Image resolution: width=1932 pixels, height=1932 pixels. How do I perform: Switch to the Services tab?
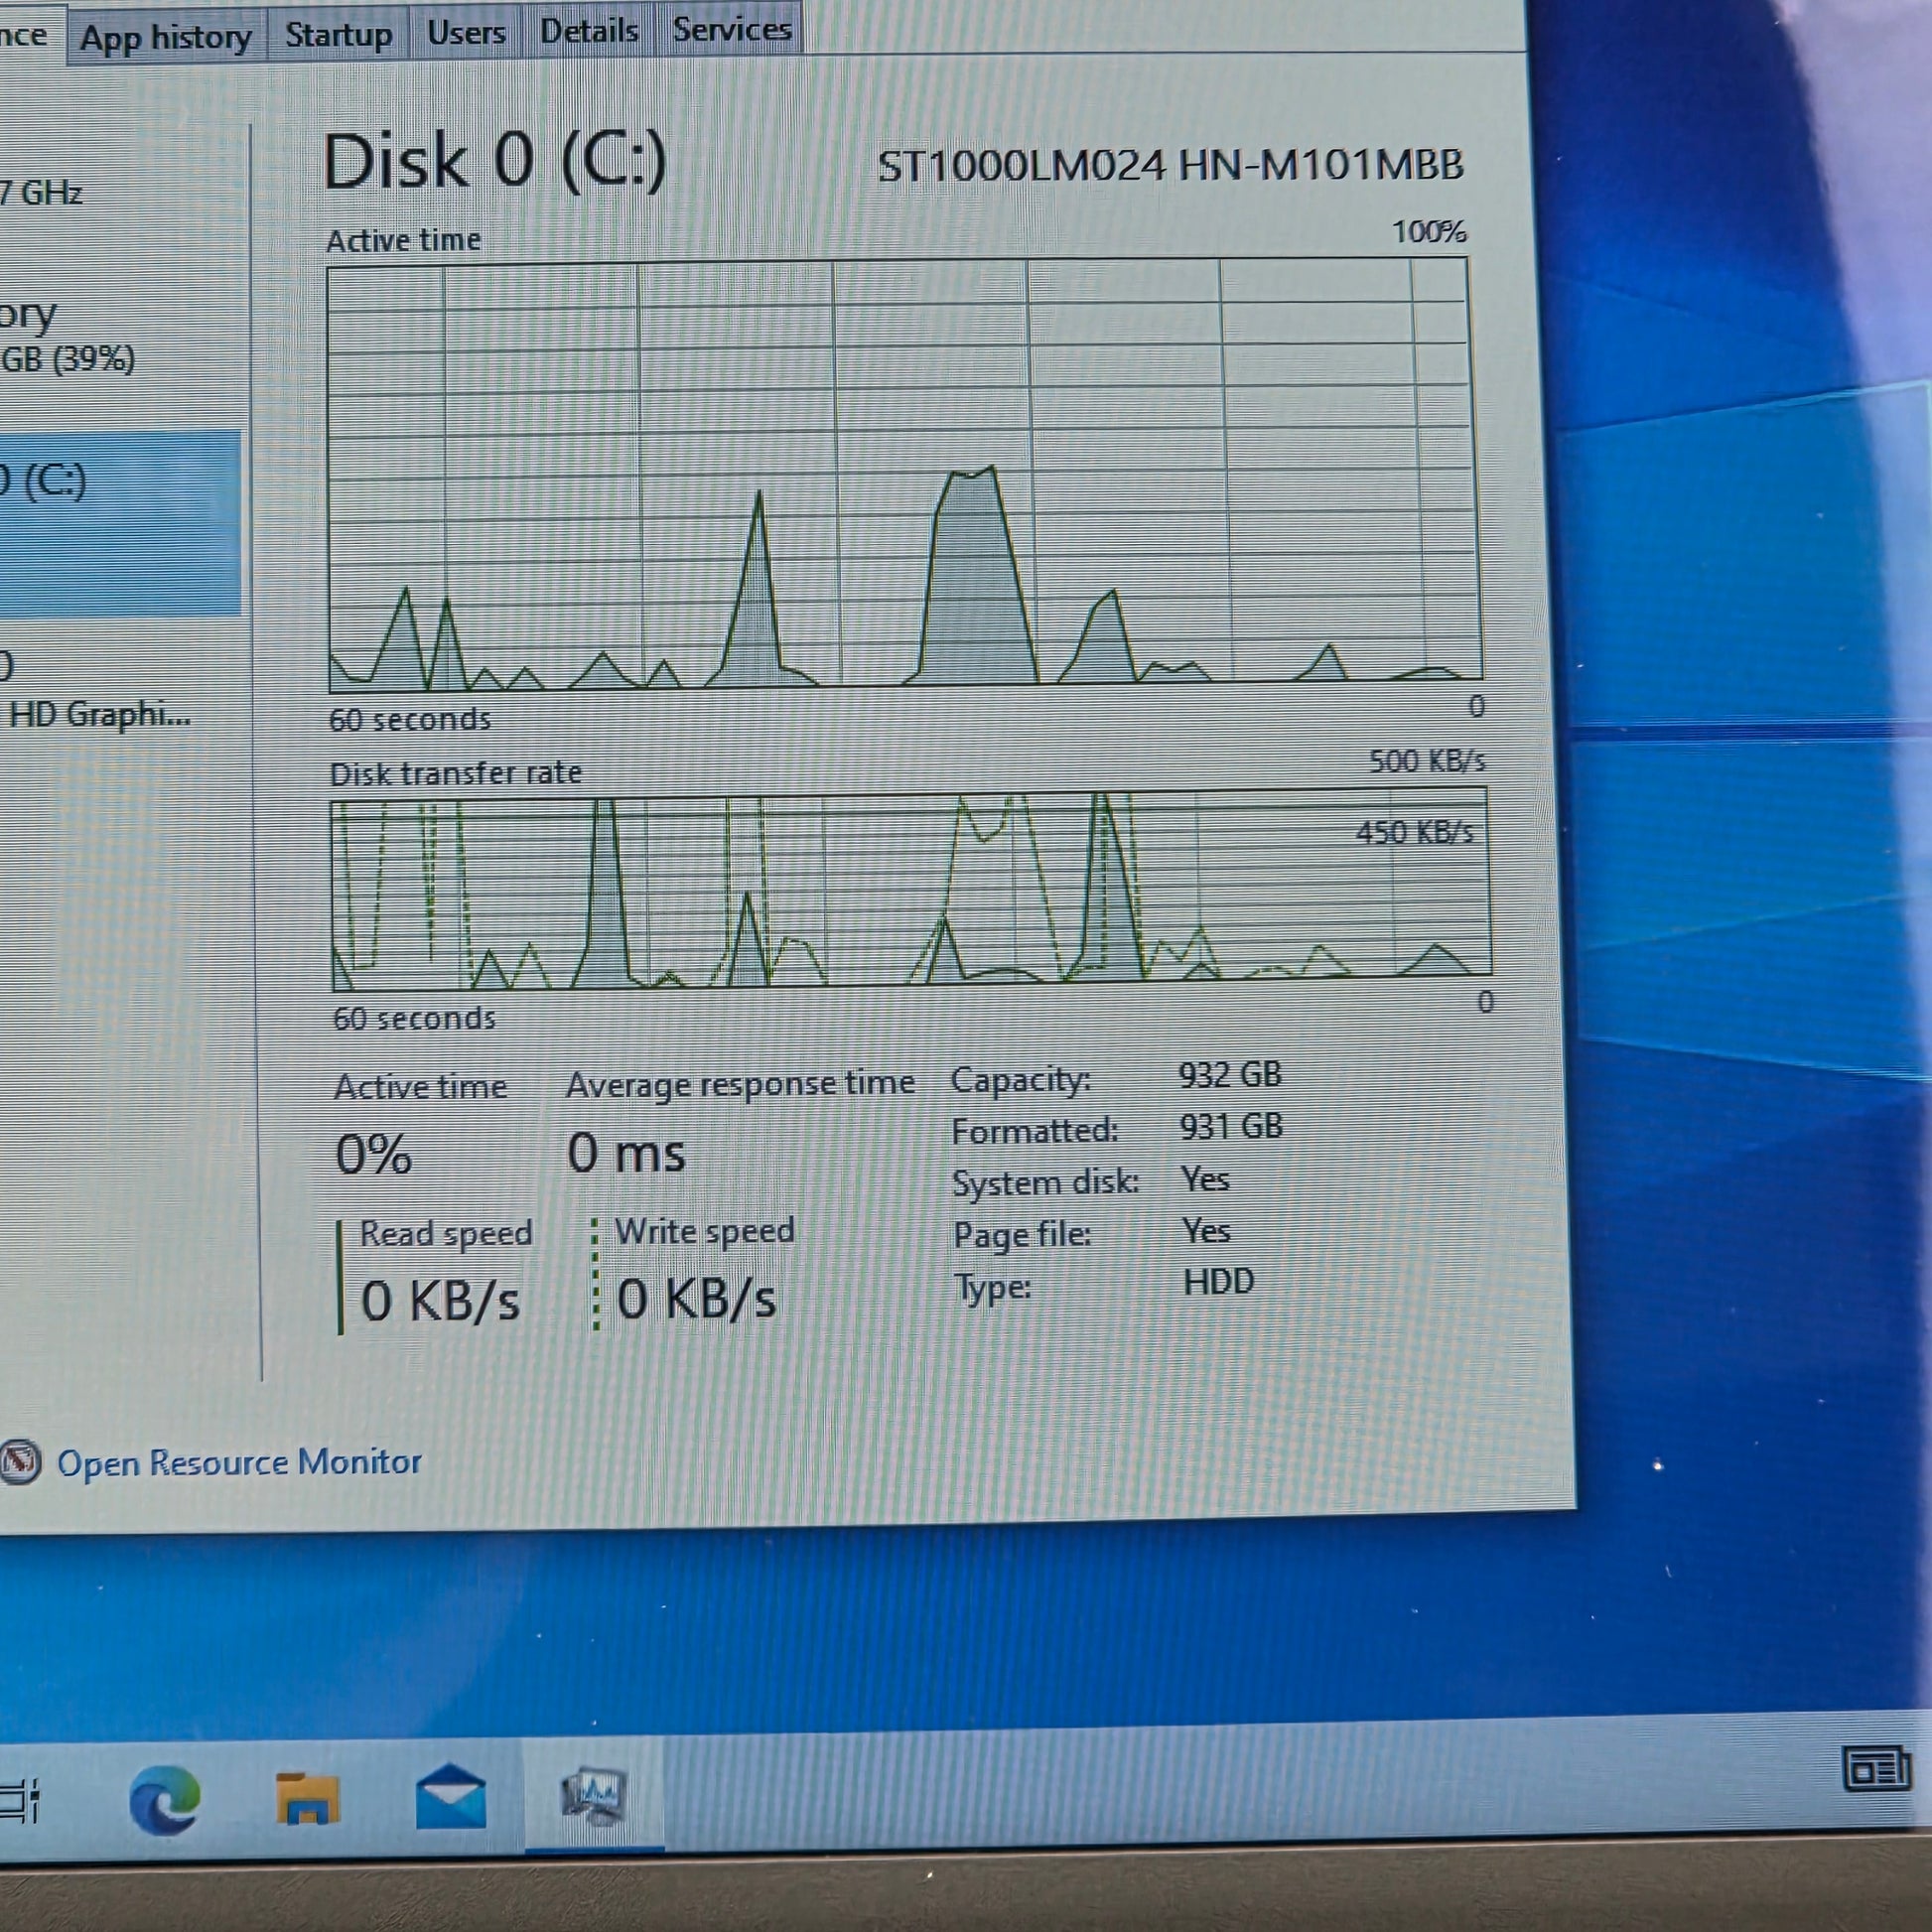(x=731, y=29)
